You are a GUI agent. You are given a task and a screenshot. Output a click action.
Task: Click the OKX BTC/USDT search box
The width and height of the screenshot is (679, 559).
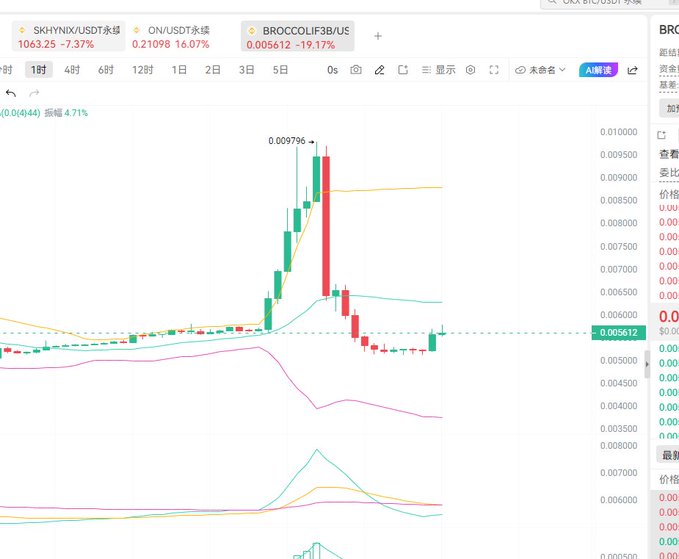(609, 3)
